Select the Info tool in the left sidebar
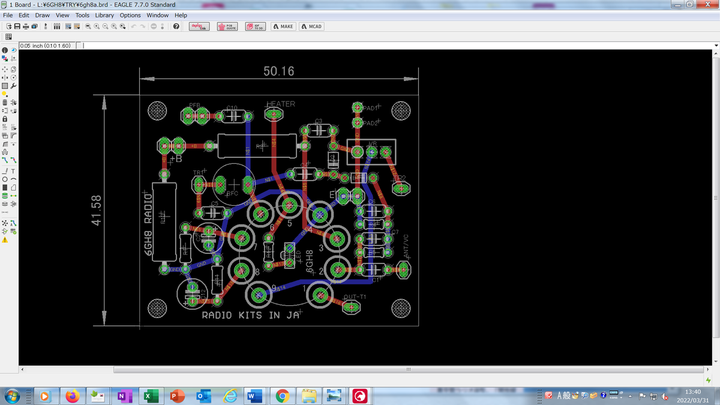Image resolution: width=720 pixels, height=405 pixels. pyautogui.click(x=5, y=50)
